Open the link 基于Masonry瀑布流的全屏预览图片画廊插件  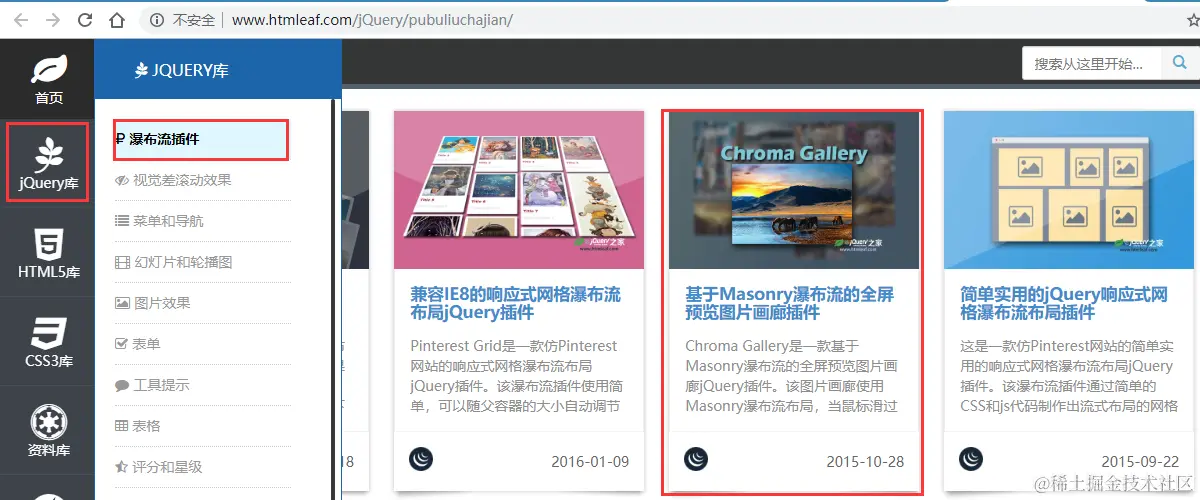(790, 303)
